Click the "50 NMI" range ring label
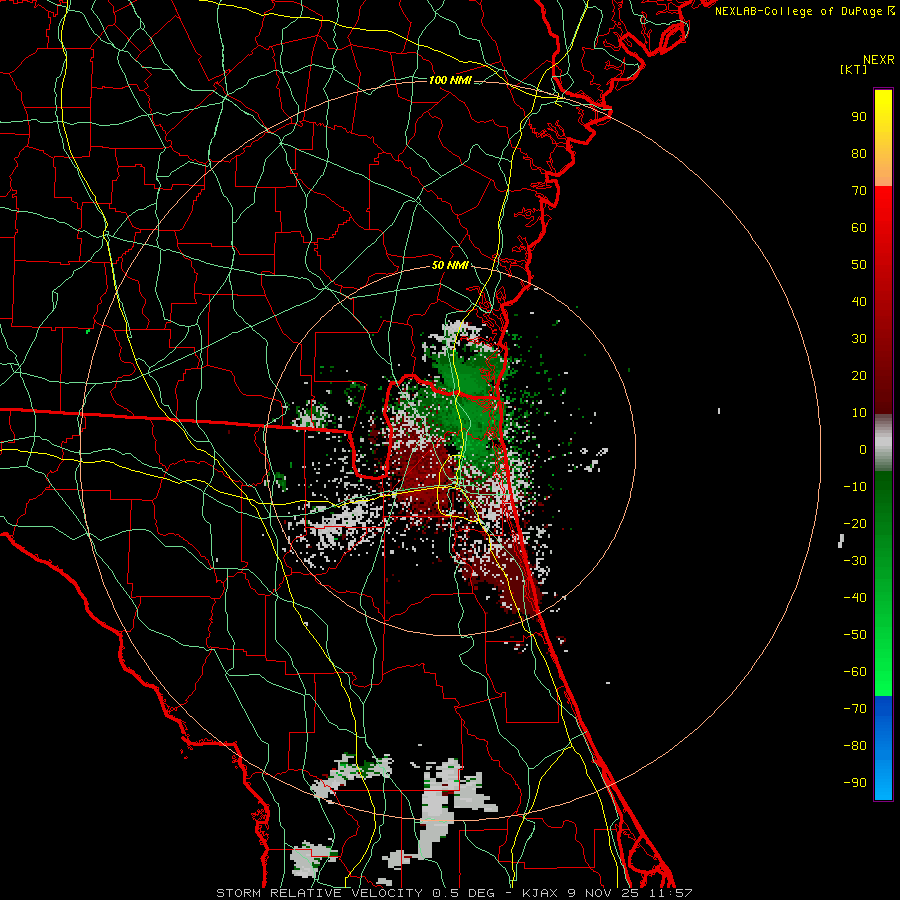This screenshot has width=900, height=900. click(x=450, y=265)
